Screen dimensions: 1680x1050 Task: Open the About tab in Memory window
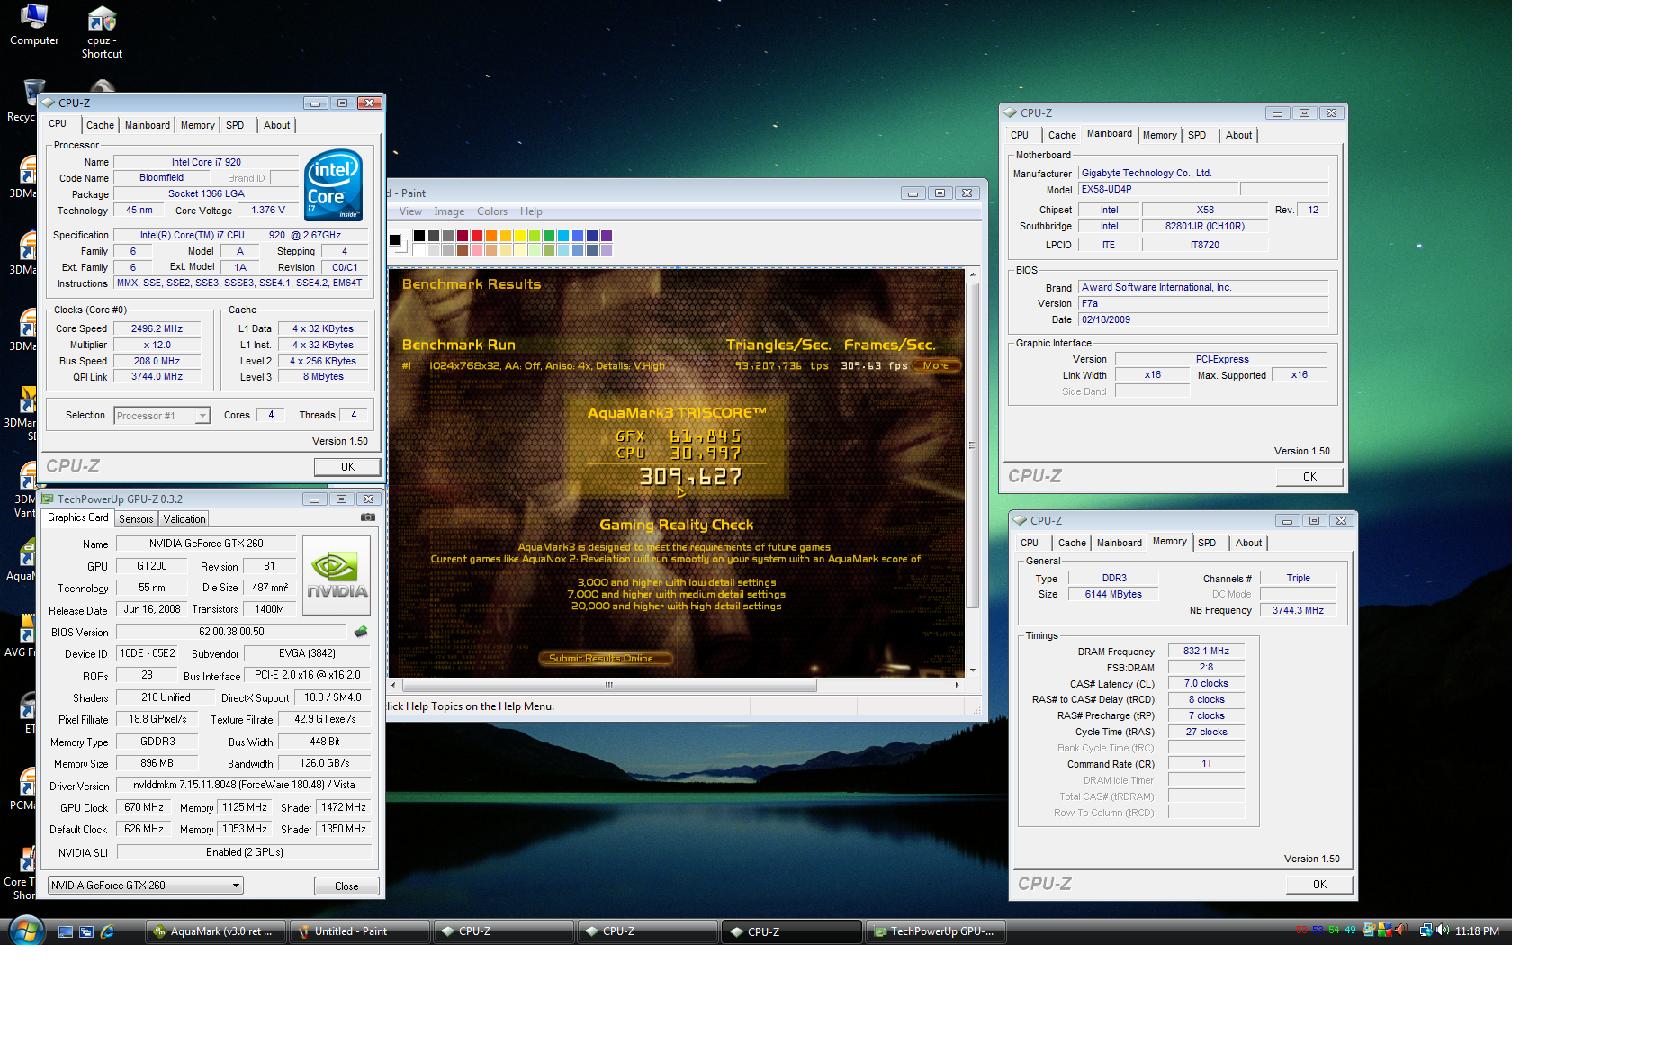point(1249,543)
